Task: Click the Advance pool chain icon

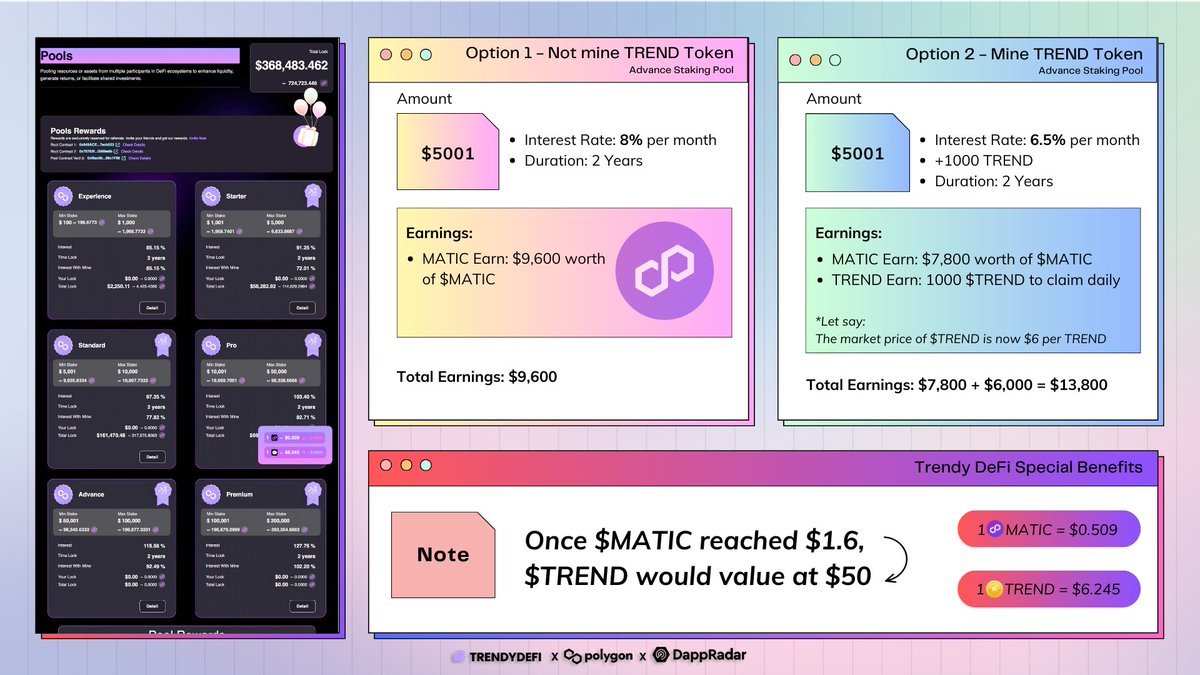Action: (x=63, y=494)
